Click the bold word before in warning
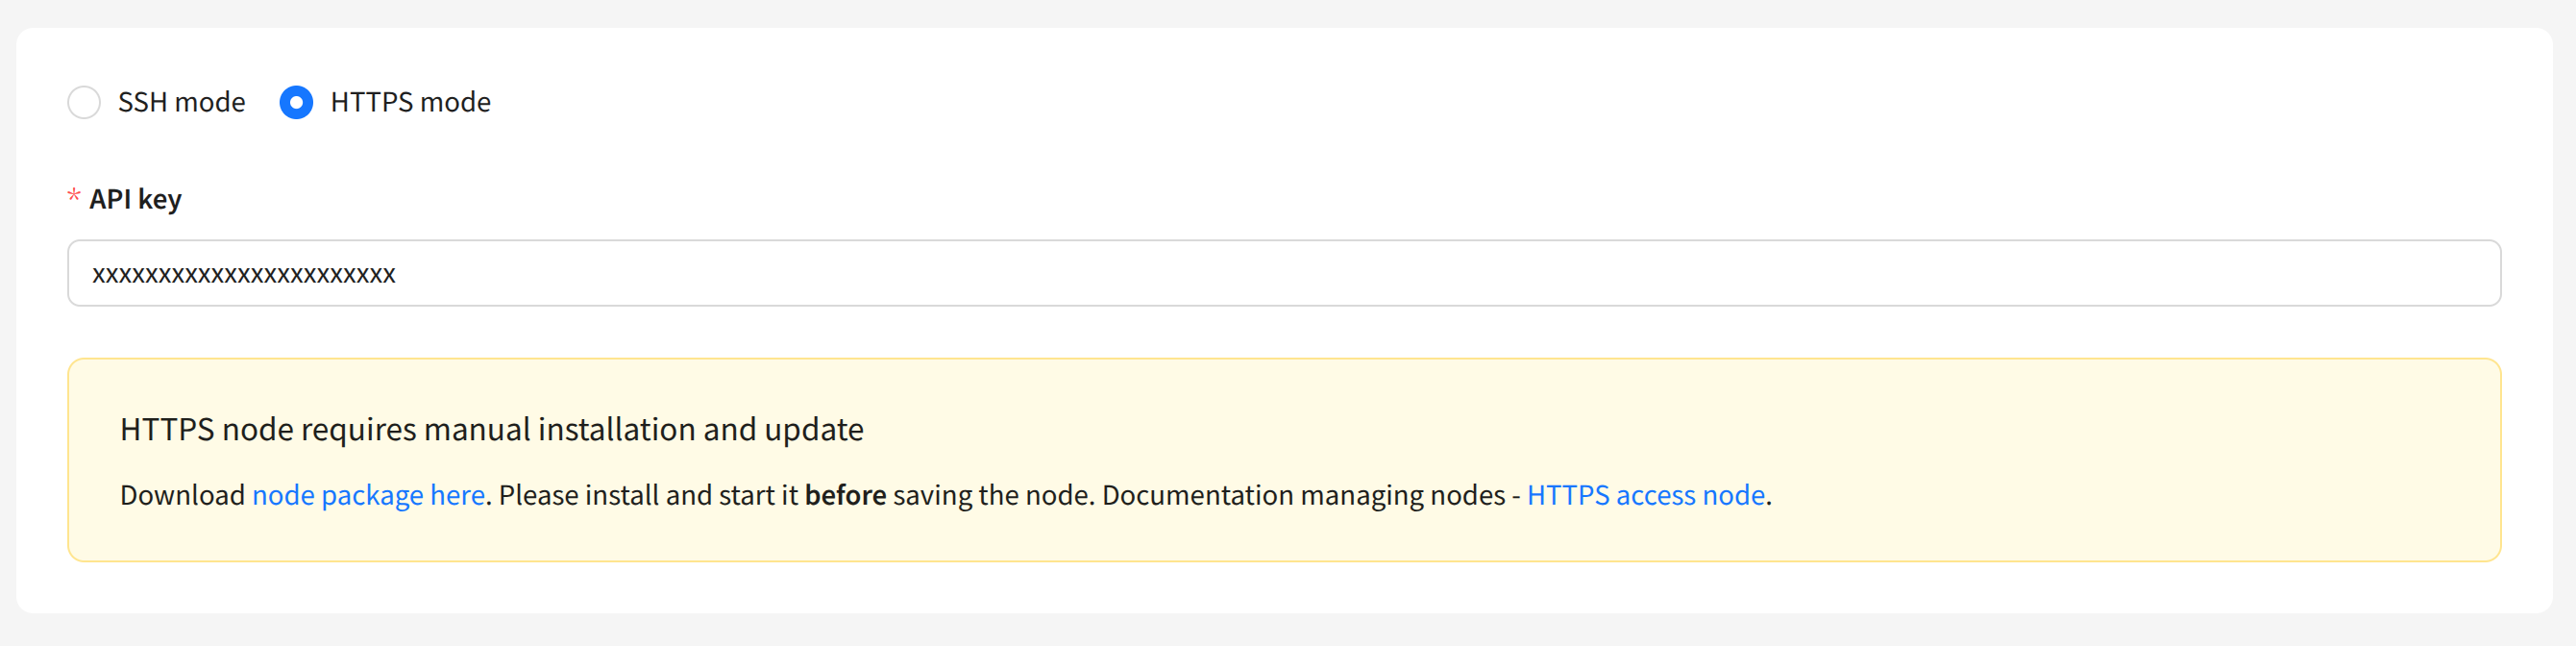The image size is (2576, 646). [x=845, y=495]
